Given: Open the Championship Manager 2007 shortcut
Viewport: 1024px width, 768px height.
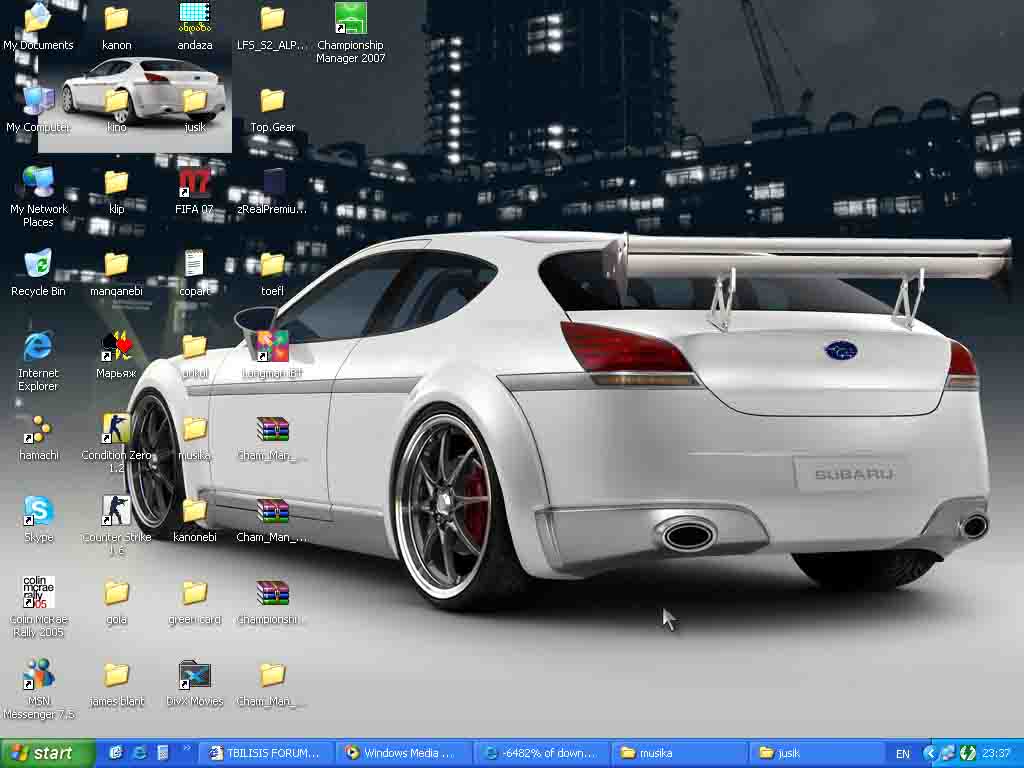Looking at the screenshot, I should 350,20.
